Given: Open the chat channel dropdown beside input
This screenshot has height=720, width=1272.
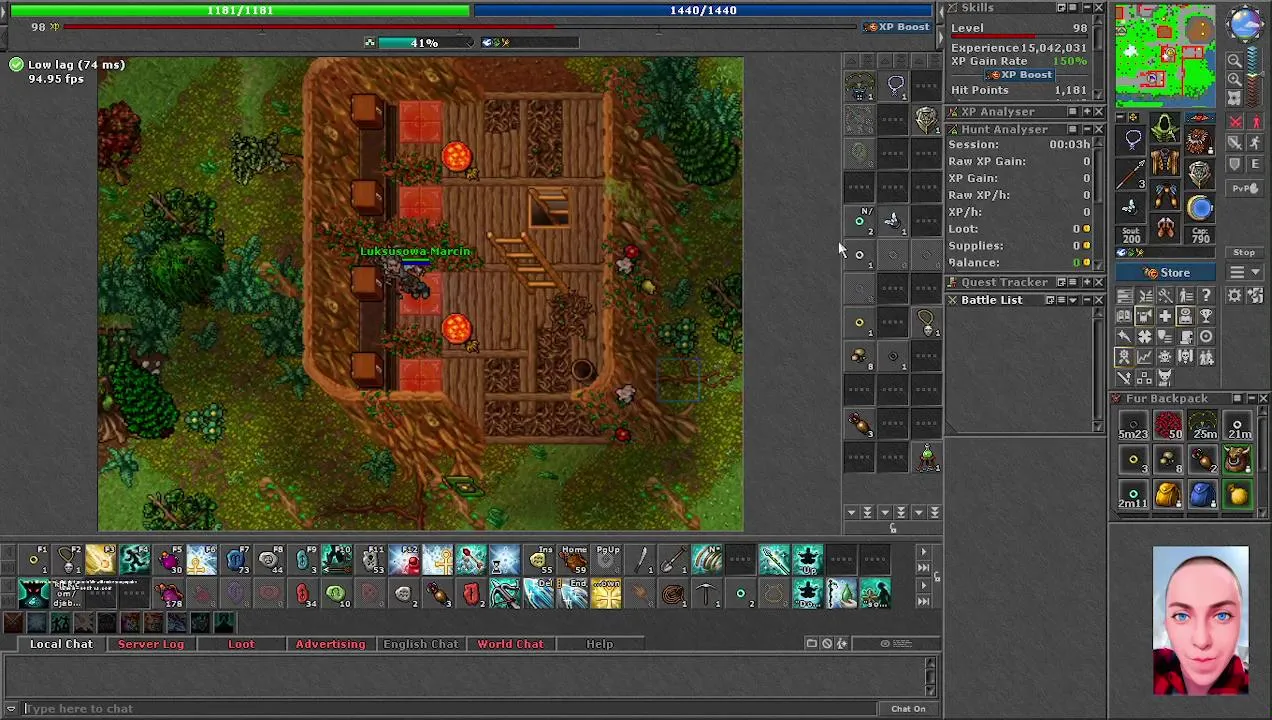Looking at the screenshot, I should (10, 709).
